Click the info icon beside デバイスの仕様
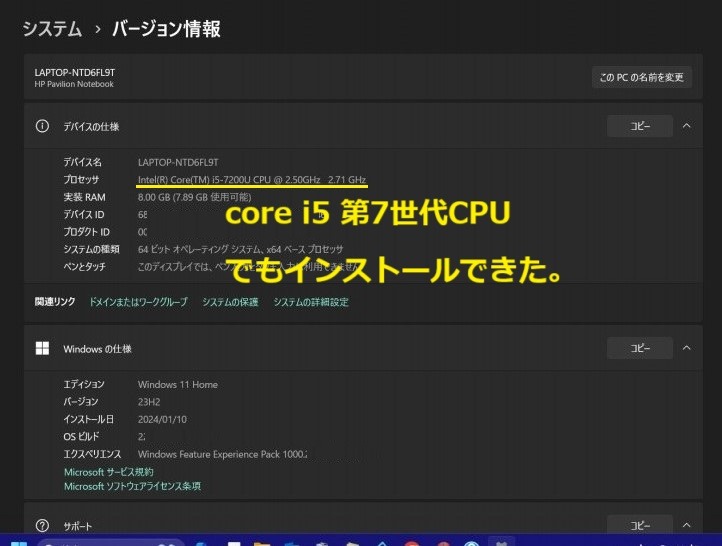This screenshot has width=722, height=546. [x=42, y=126]
